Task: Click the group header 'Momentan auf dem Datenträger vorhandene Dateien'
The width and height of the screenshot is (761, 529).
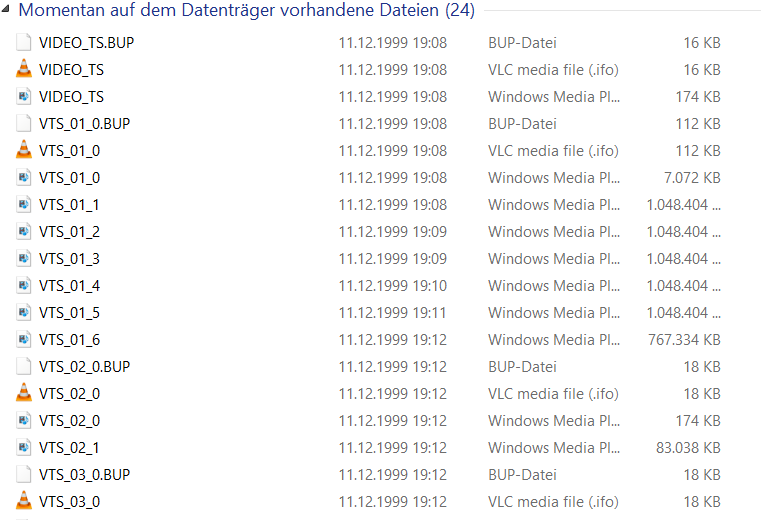Action: (247, 10)
